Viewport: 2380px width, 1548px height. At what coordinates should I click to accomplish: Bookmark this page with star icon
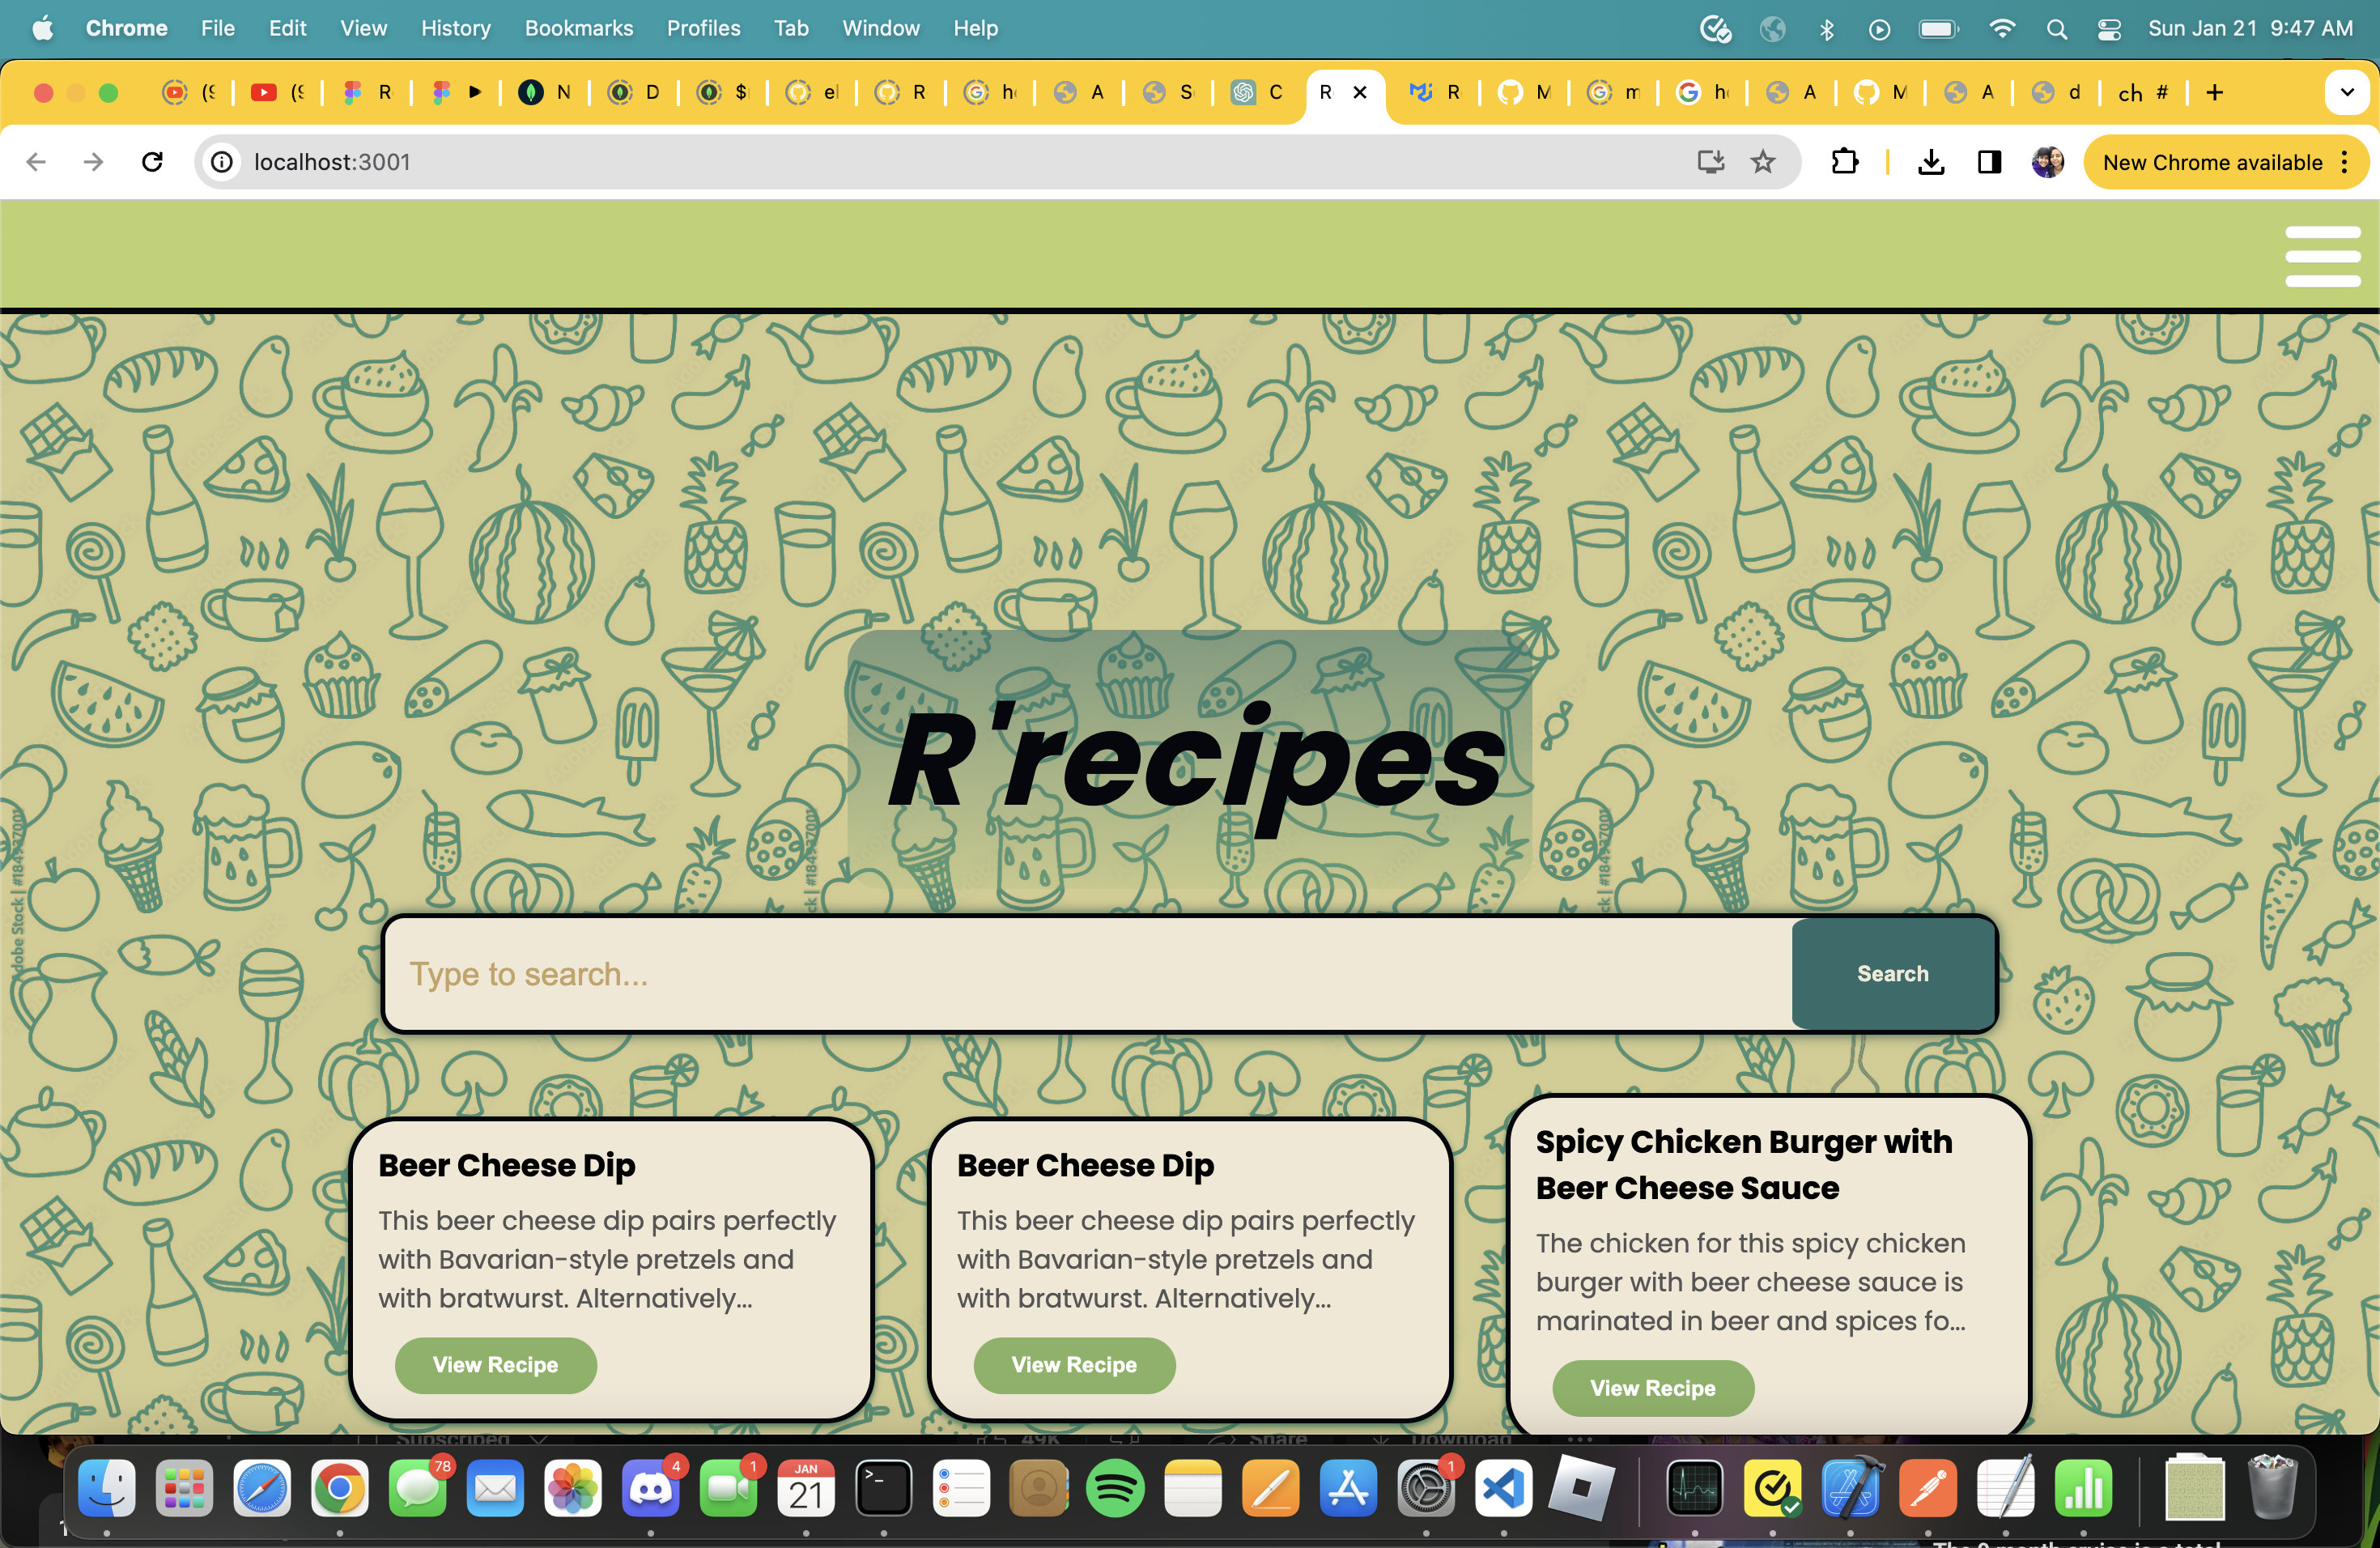[1763, 162]
